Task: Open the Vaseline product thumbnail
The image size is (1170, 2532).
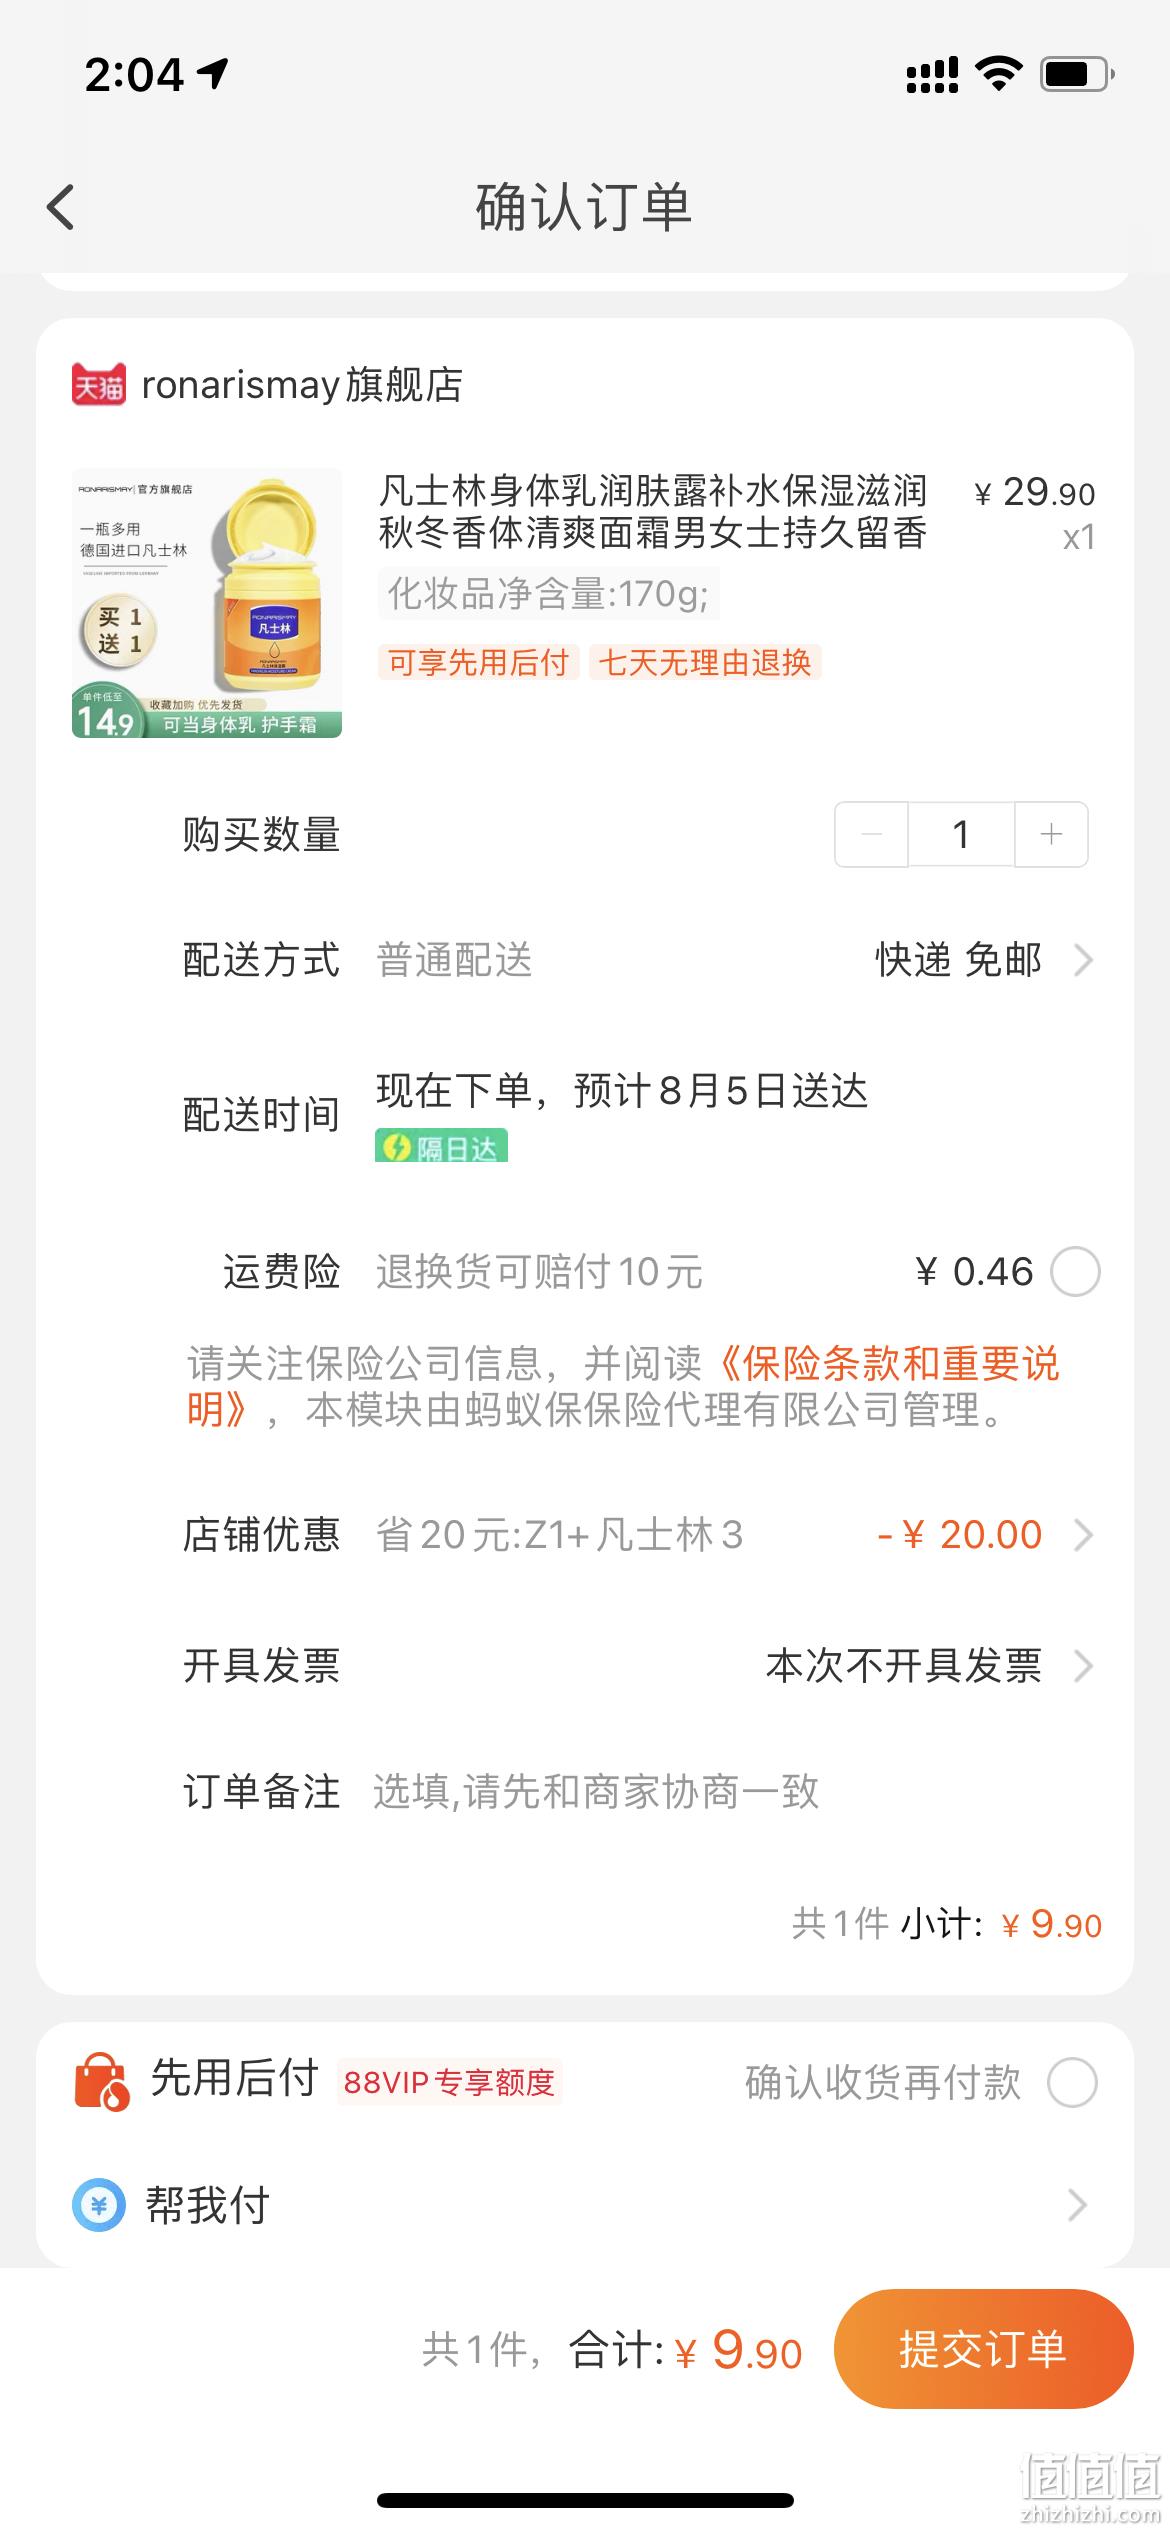Action: pos(207,603)
